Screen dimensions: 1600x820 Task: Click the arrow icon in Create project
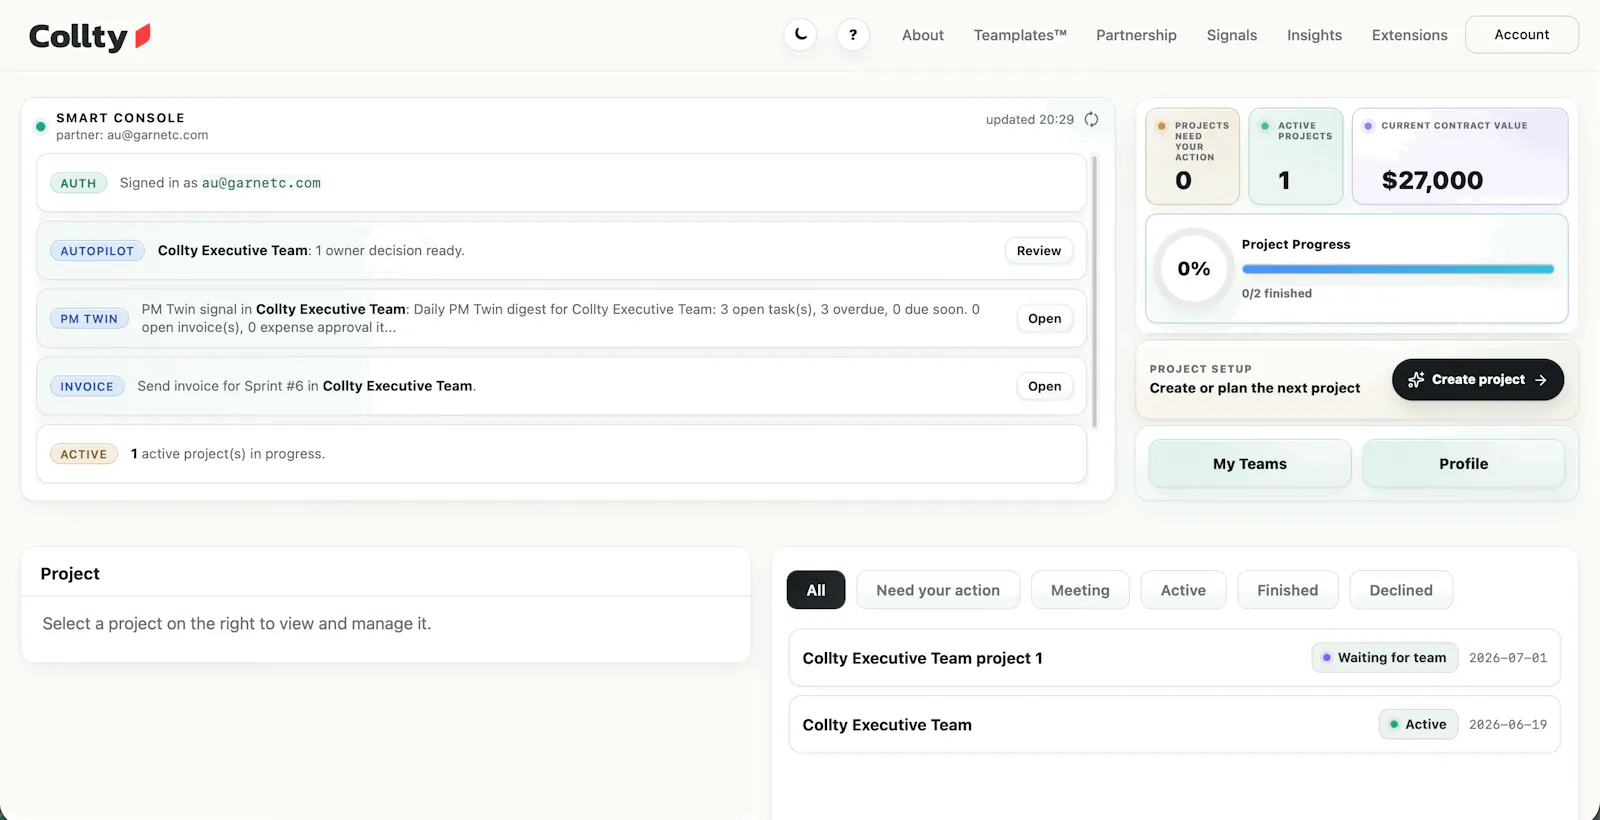(1541, 380)
